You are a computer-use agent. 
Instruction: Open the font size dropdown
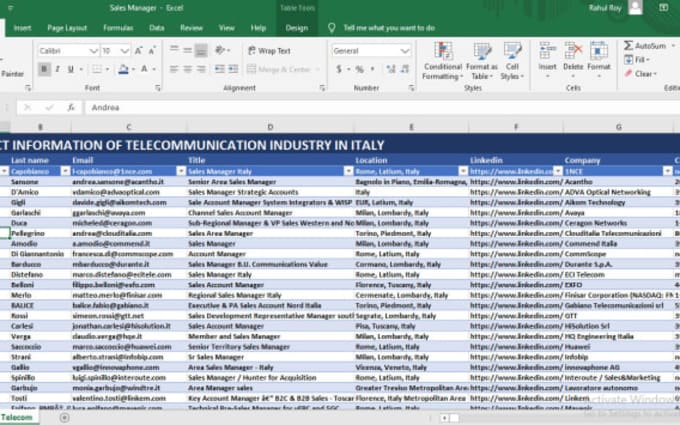(125, 51)
